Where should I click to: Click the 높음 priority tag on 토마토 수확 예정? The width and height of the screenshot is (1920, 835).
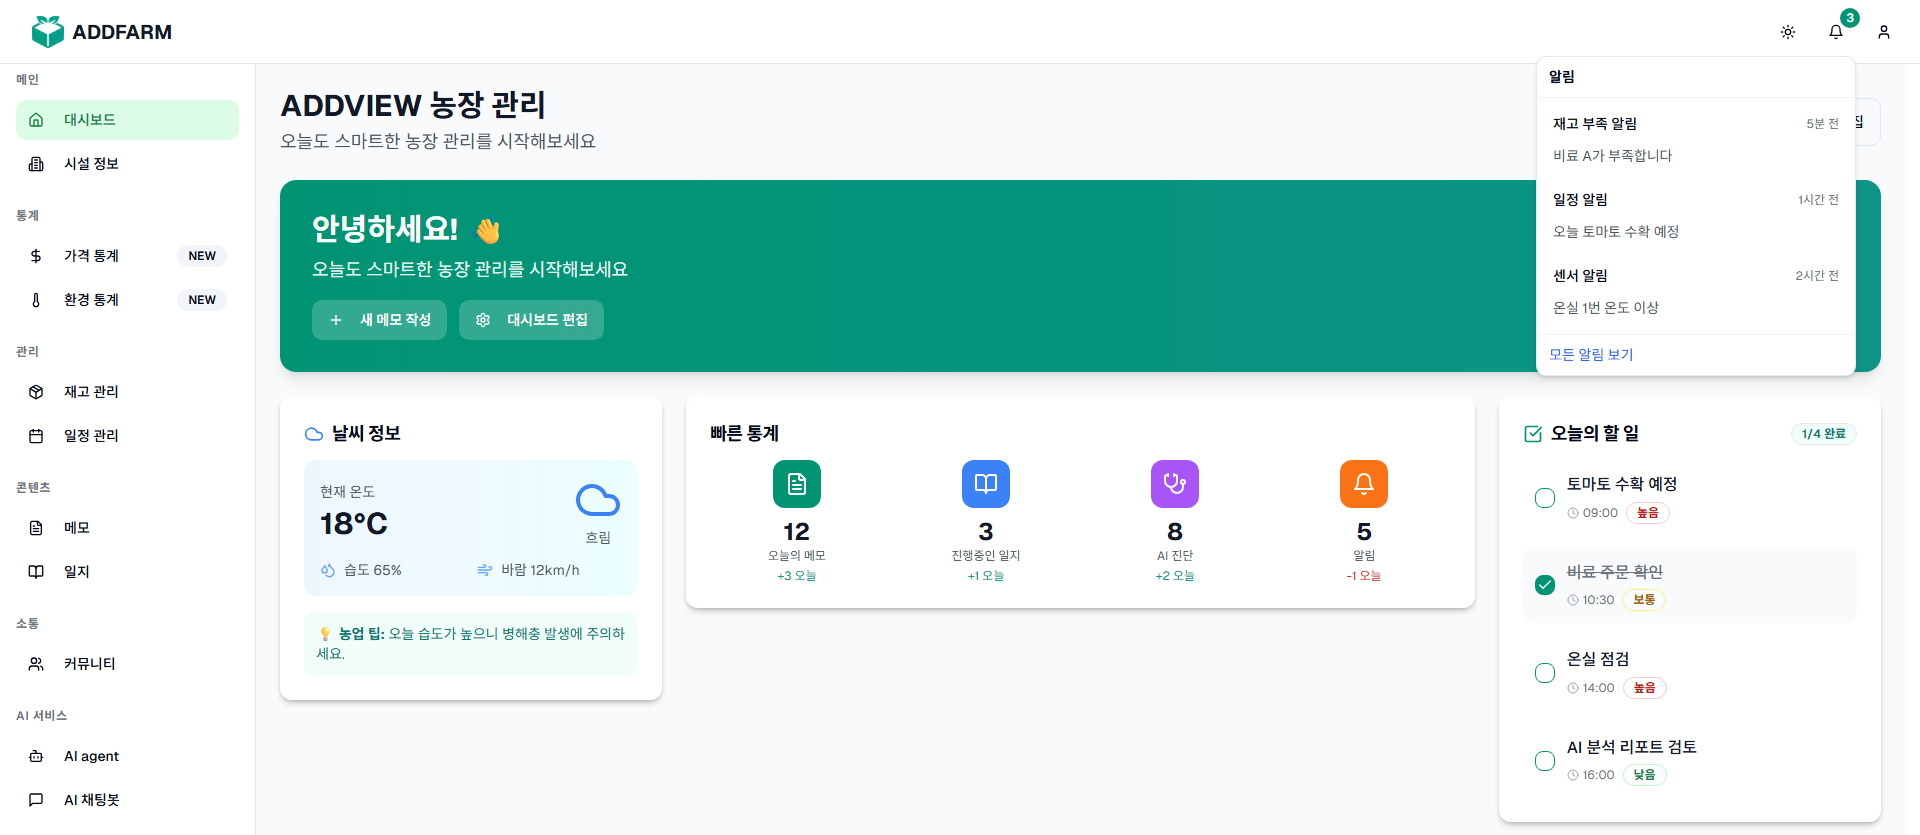tap(1648, 513)
